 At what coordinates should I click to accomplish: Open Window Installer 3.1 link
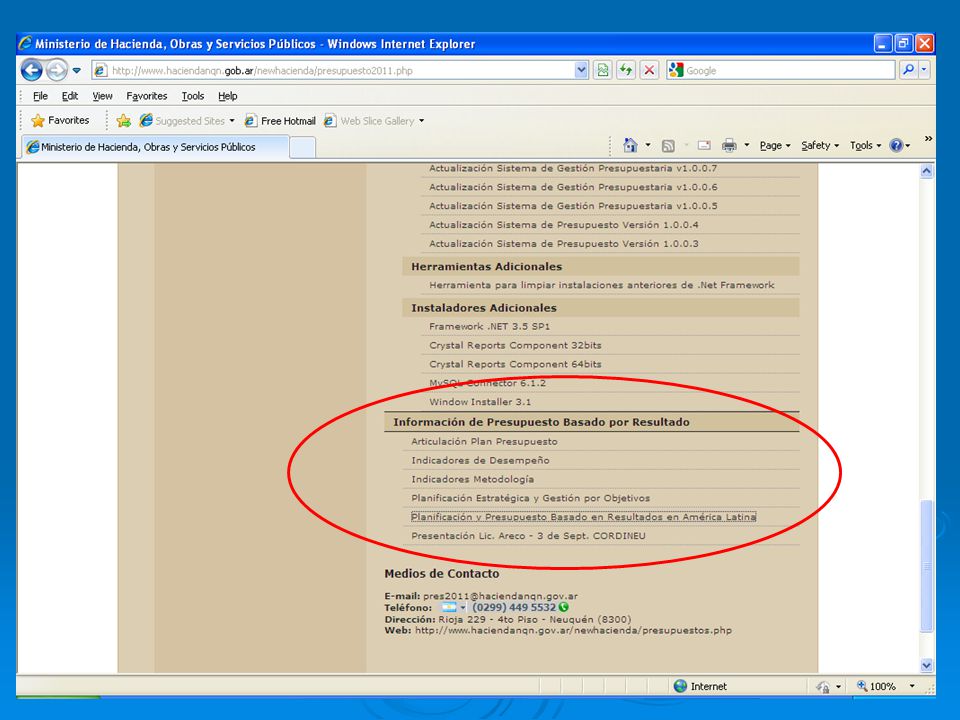coord(479,402)
